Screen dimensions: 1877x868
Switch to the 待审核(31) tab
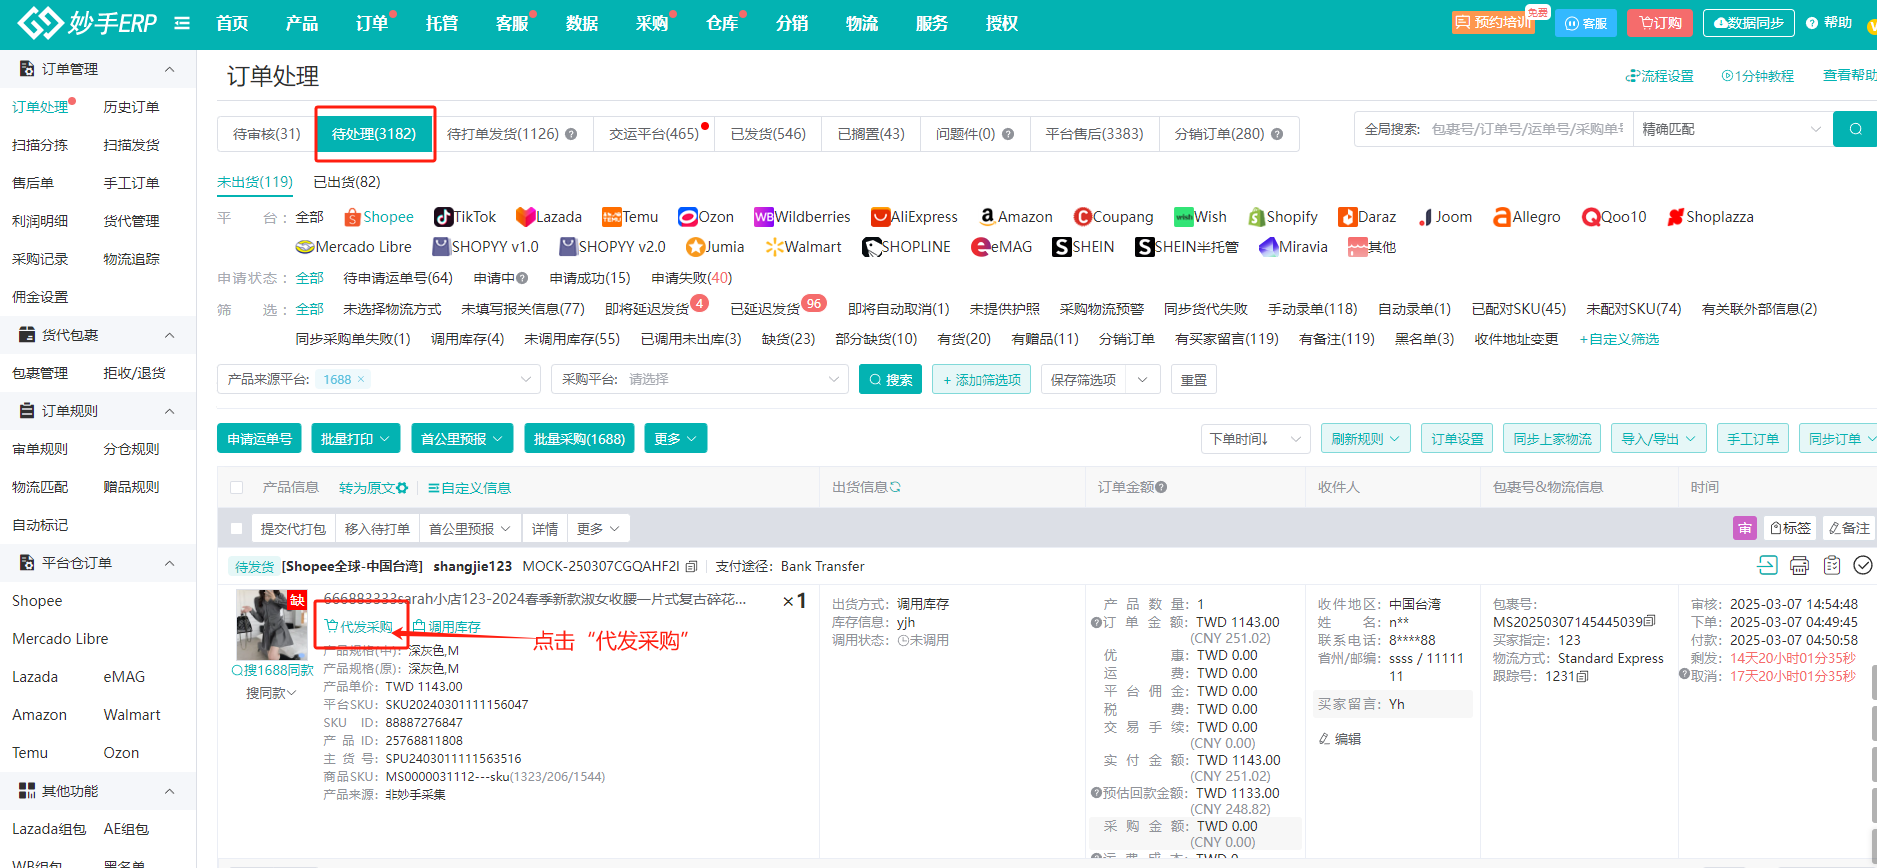[266, 134]
